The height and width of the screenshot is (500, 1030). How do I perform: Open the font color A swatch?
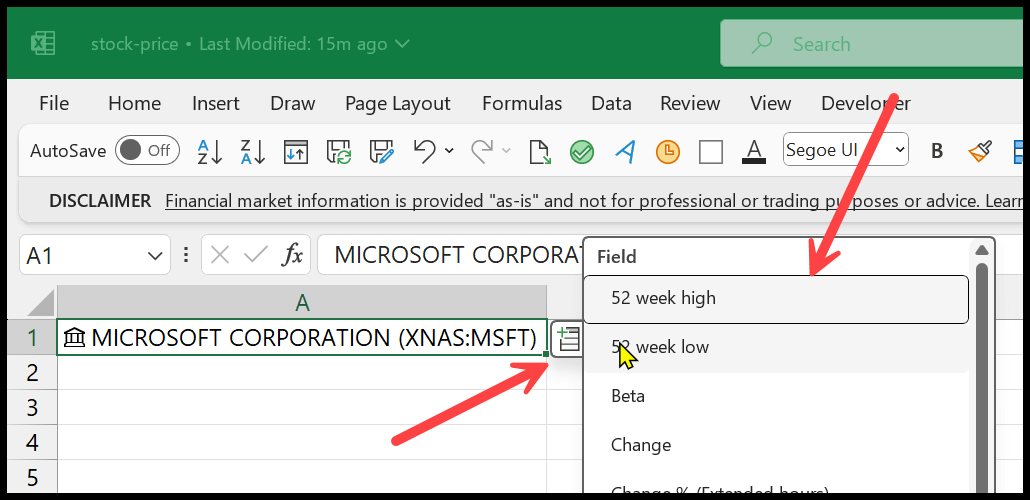[x=754, y=152]
